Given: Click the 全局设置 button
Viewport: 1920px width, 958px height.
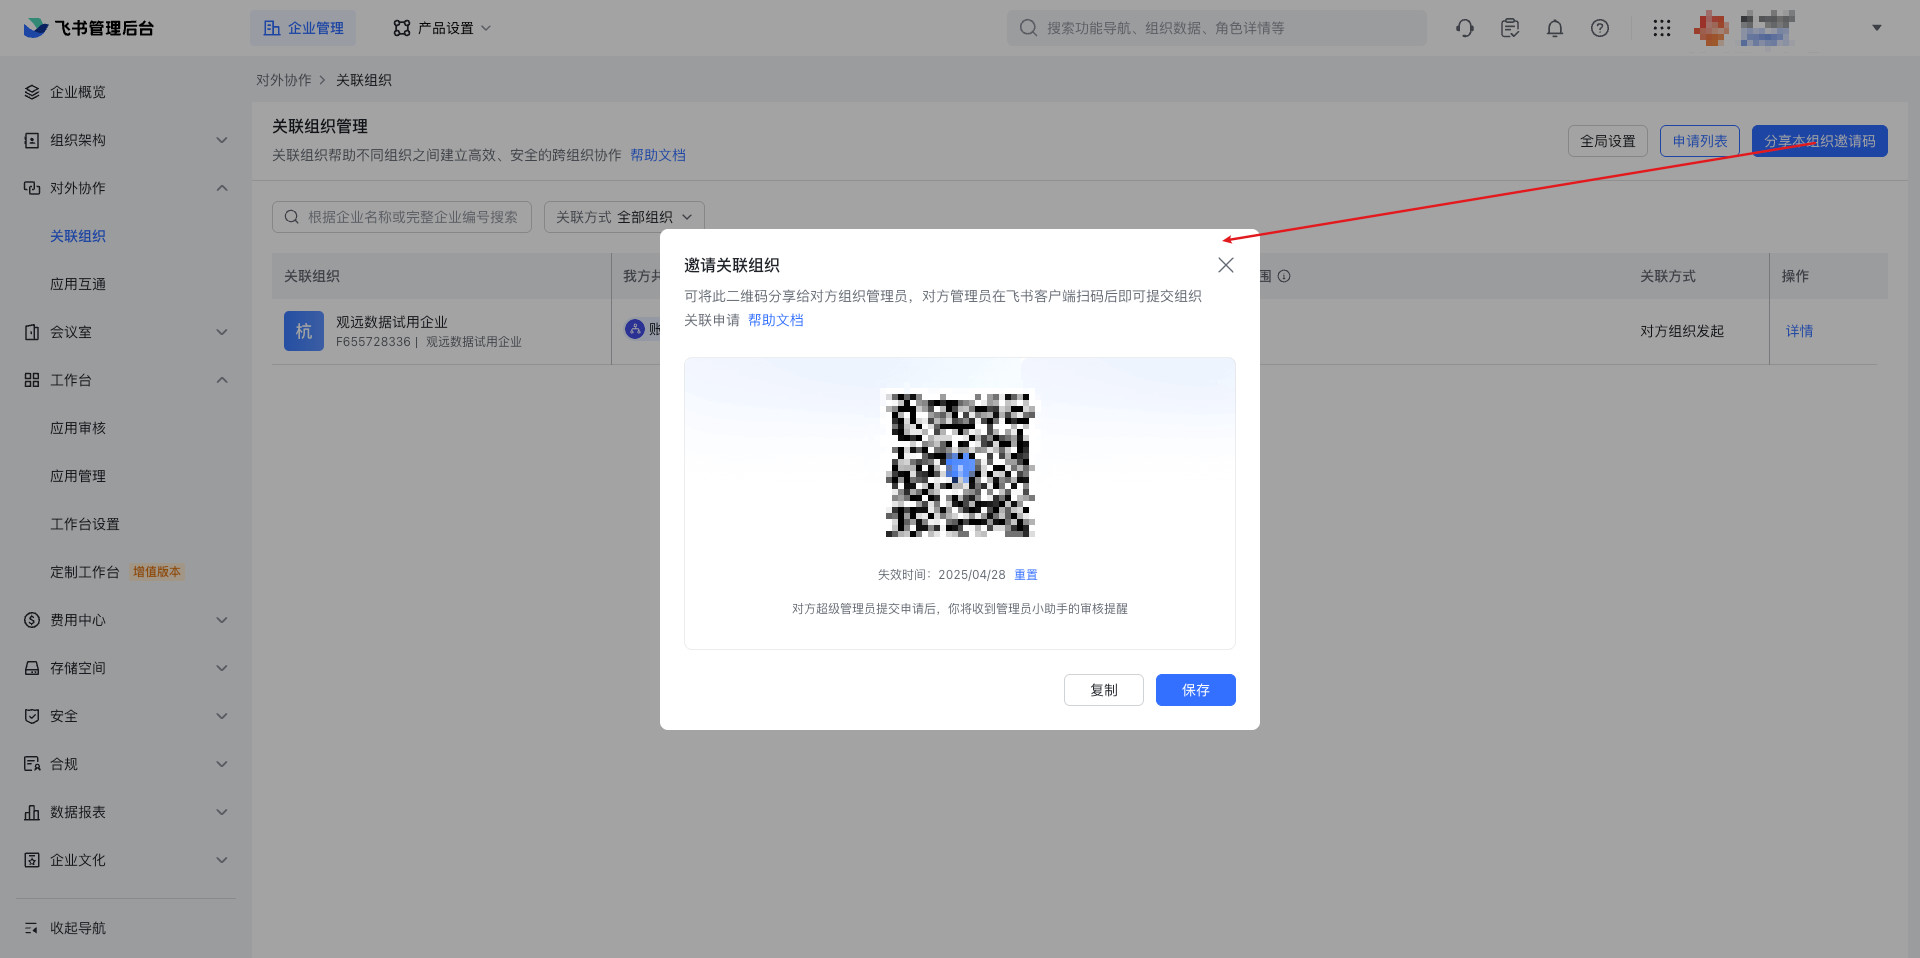Looking at the screenshot, I should point(1608,141).
